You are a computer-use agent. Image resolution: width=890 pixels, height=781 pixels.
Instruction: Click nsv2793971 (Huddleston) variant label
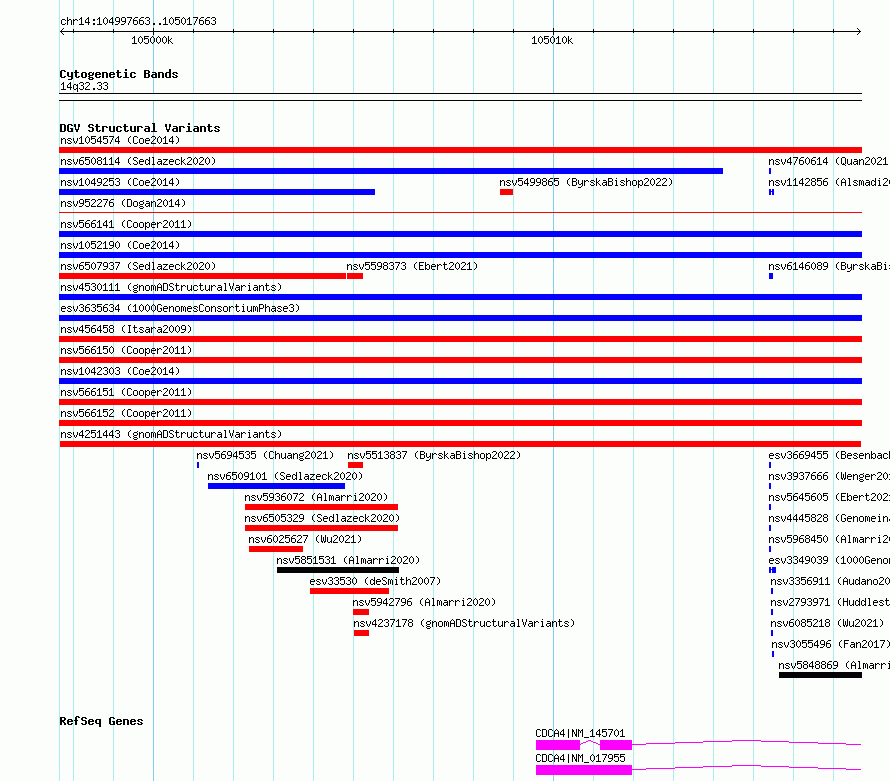pyautogui.click(x=829, y=602)
